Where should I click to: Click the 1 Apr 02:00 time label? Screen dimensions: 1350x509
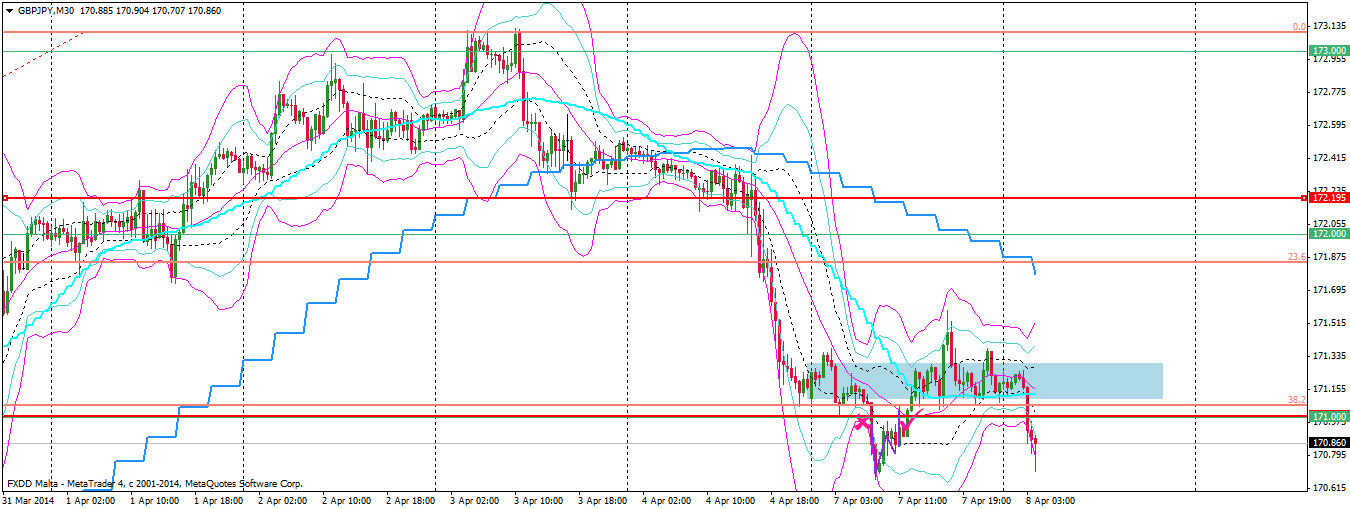point(91,499)
